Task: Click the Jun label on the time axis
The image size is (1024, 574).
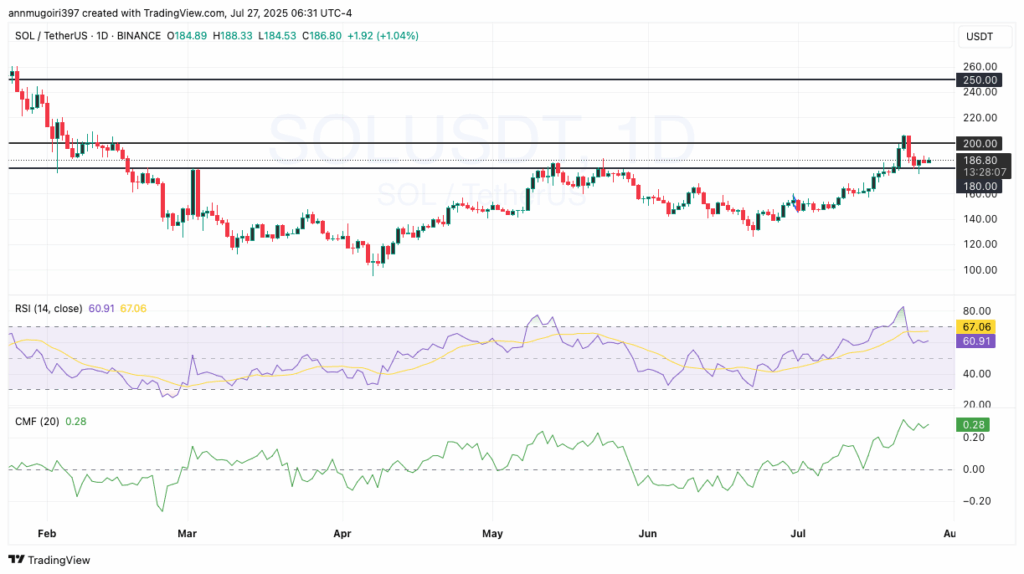Action: coord(647,534)
